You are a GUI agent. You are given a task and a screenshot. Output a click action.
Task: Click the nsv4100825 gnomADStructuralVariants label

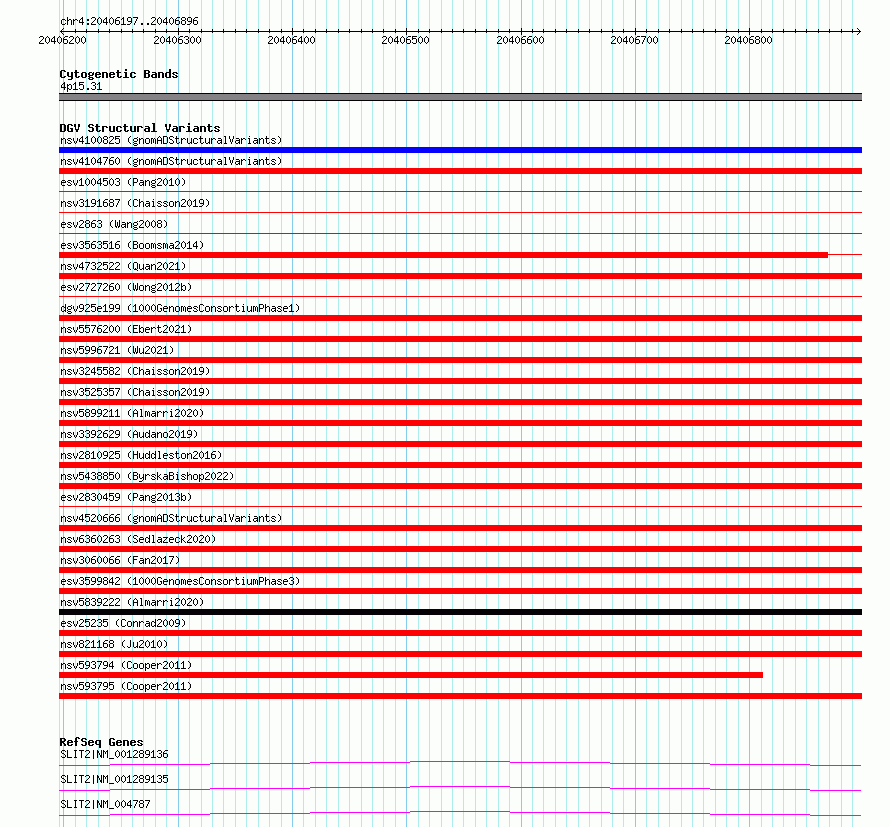[x=171, y=140]
